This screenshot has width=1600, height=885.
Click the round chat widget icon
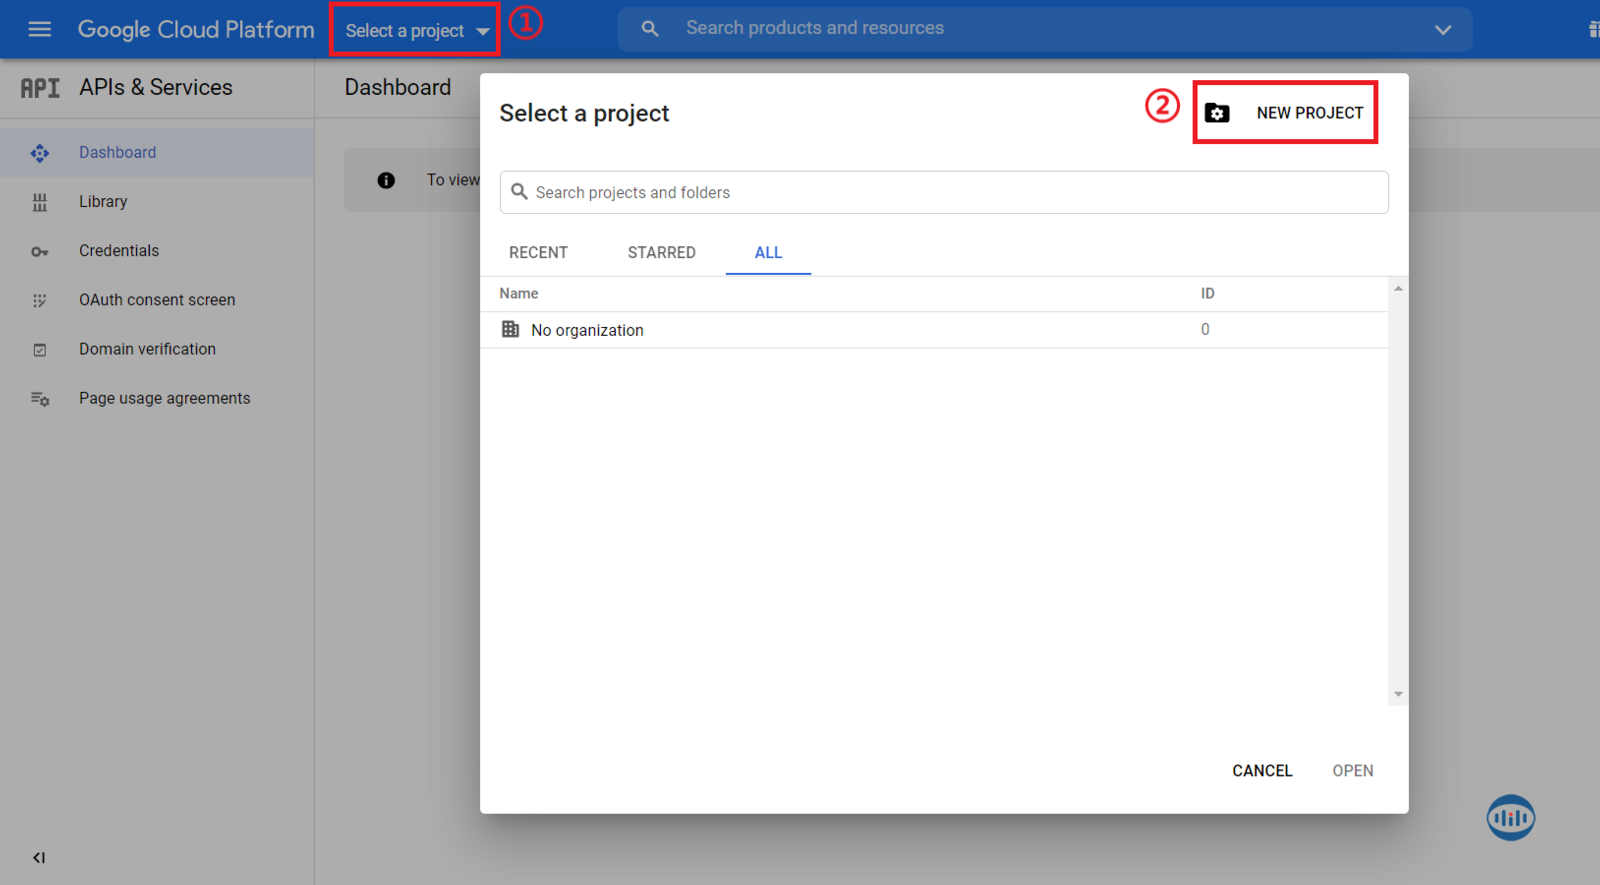click(1510, 818)
